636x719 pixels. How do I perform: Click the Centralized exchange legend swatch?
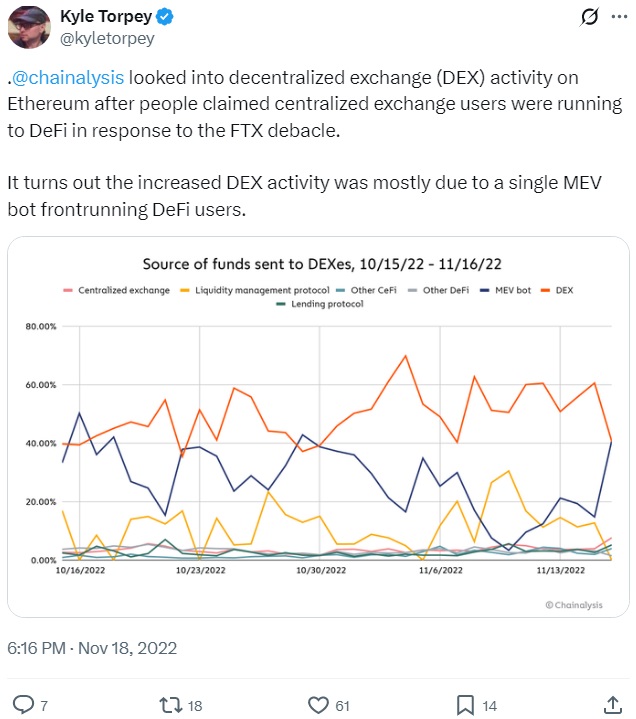(x=67, y=290)
